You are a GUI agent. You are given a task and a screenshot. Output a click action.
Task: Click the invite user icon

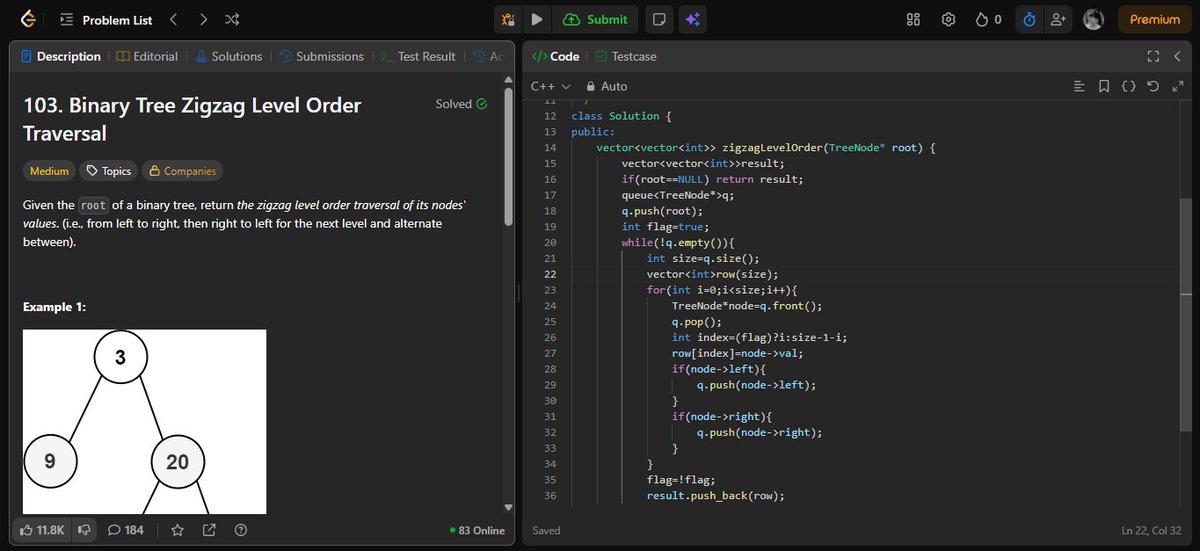[x=1058, y=19]
